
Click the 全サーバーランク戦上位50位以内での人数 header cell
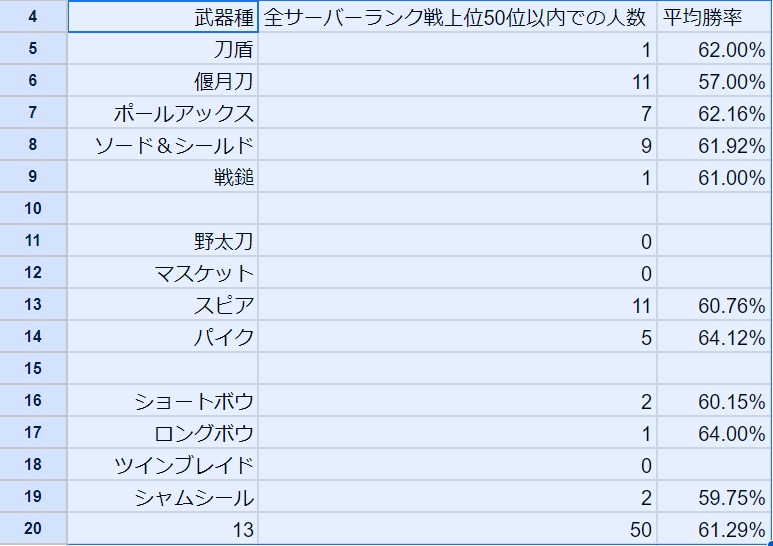click(457, 17)
